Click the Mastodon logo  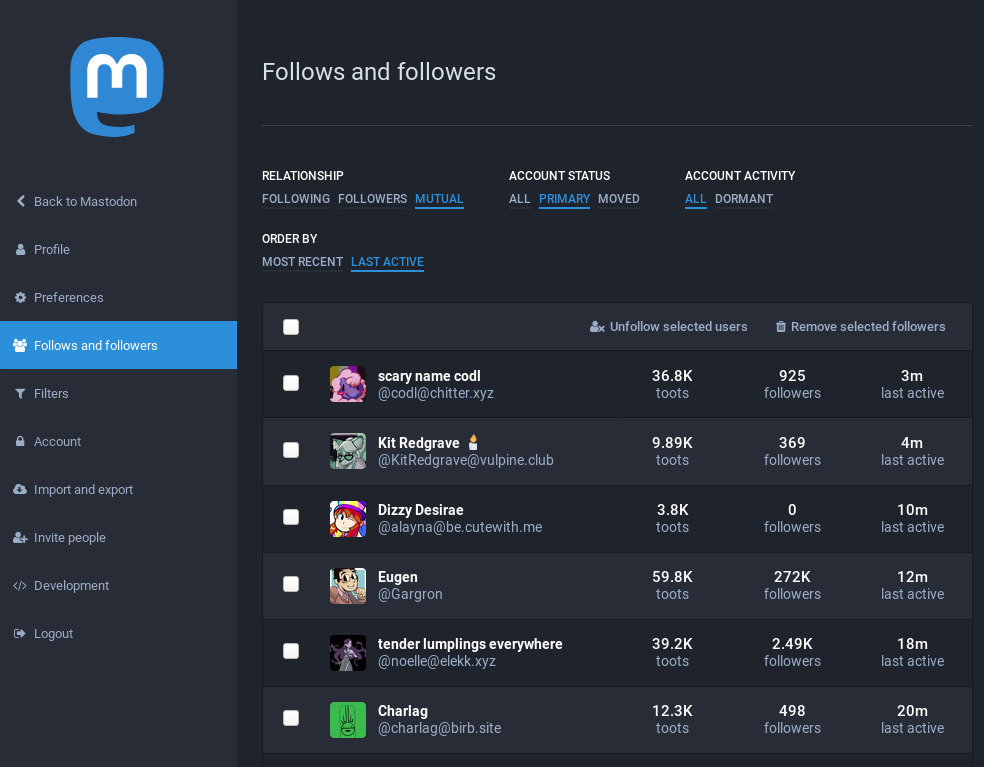click(x=116, y=87)
